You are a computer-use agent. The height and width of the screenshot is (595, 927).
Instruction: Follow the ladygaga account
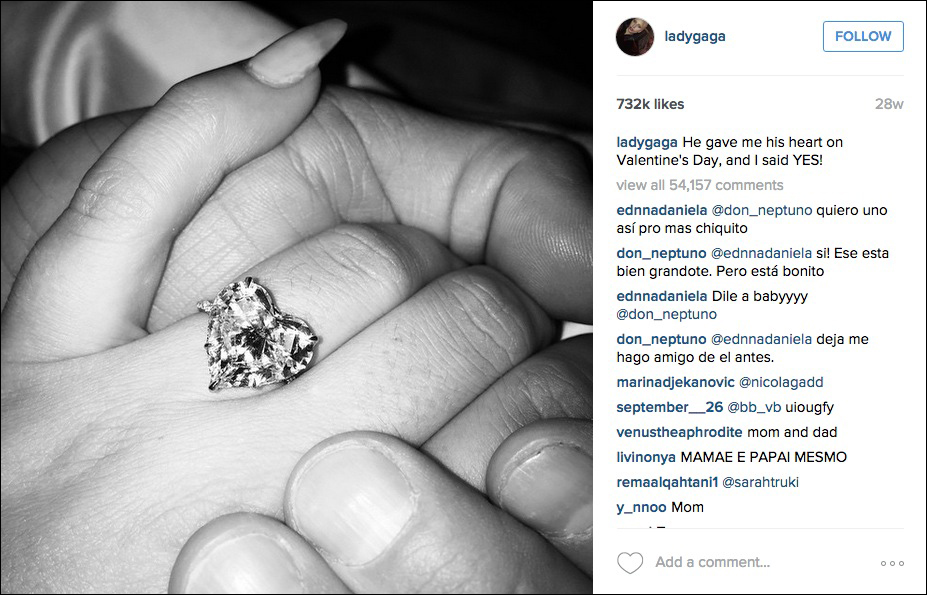point(863,36)
